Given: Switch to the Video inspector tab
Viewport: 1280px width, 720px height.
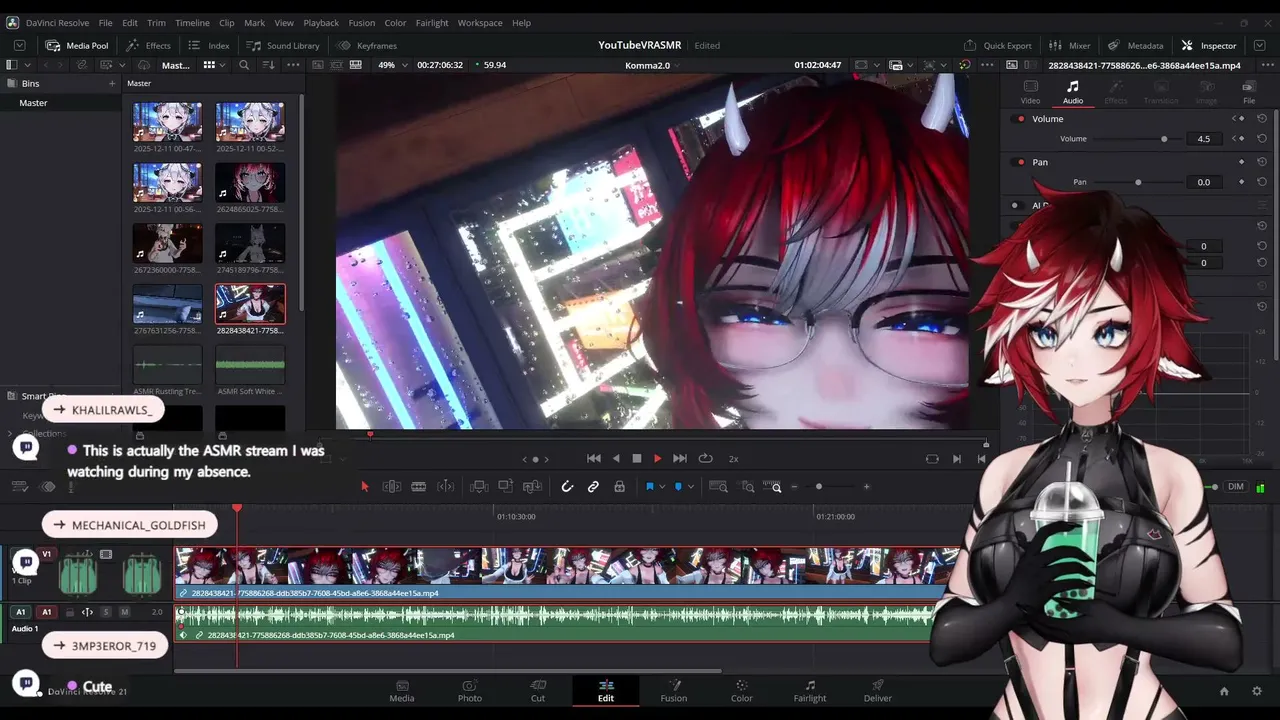Looking at the screenshot, I should click(x=1030, y=92).
